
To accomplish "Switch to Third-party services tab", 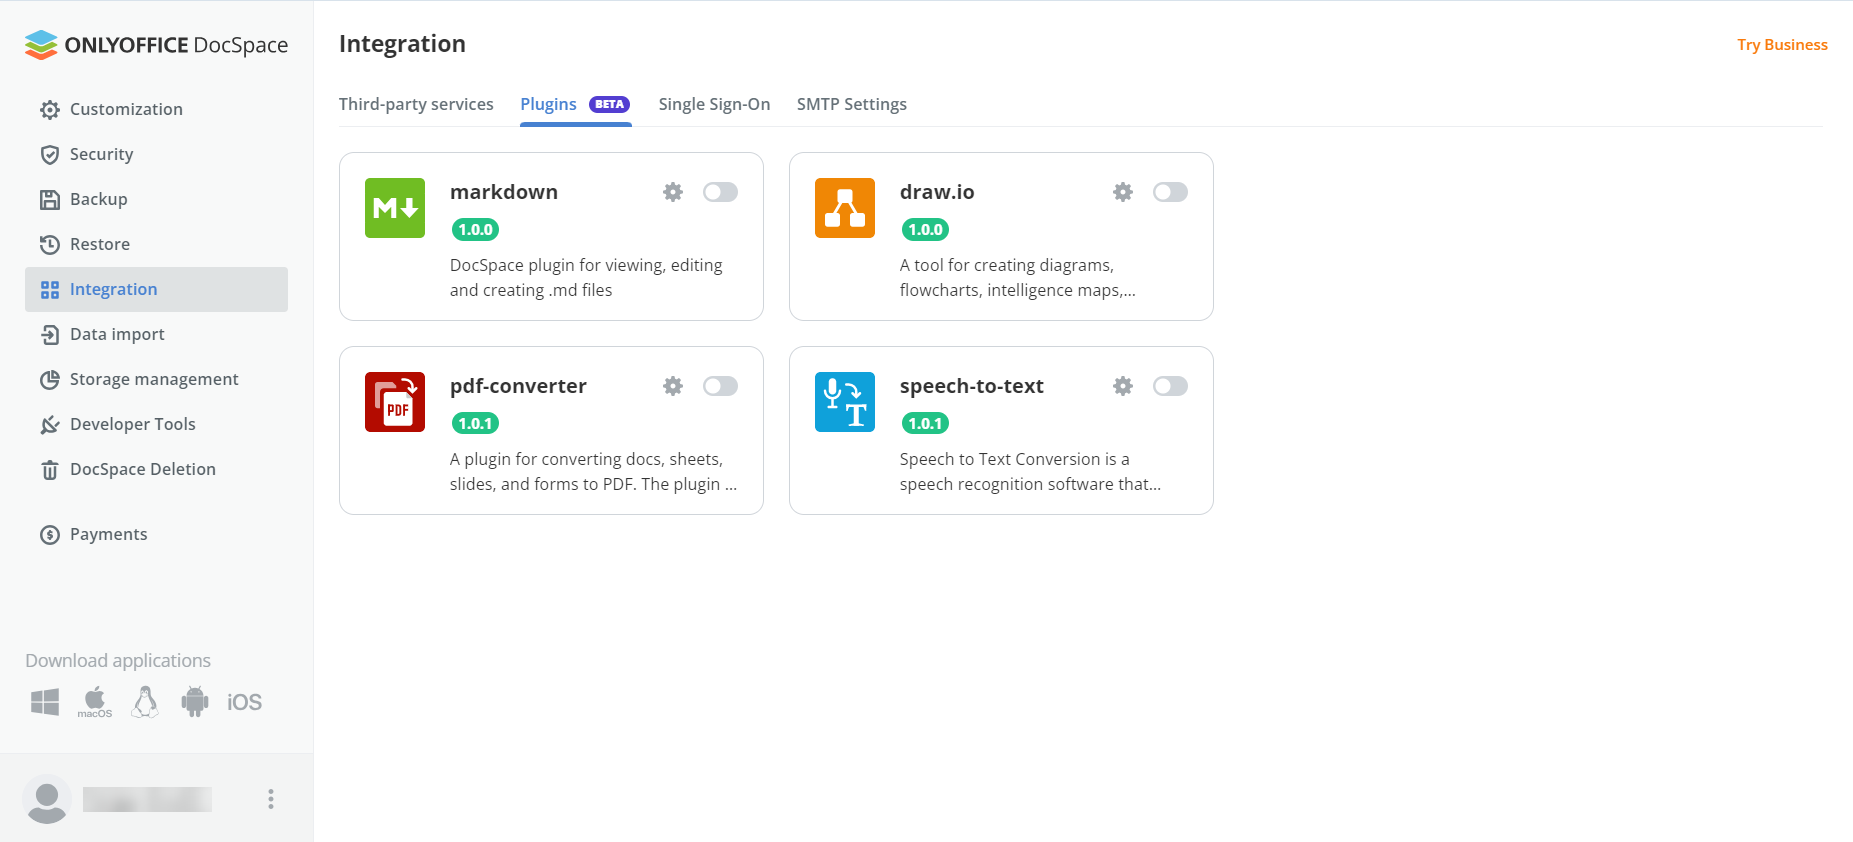I will point(416,104).
